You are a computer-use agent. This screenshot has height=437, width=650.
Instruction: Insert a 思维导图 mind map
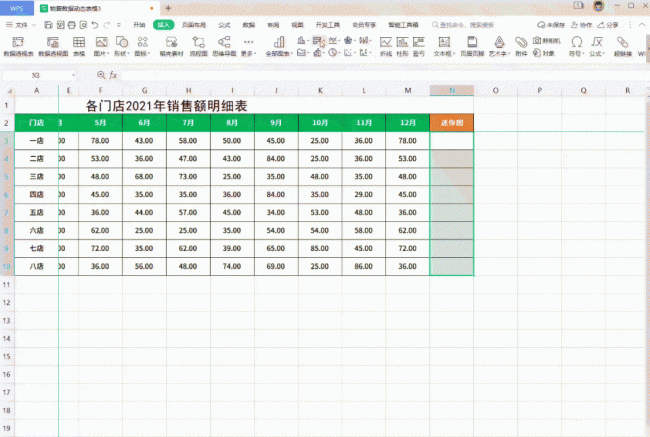pyautogui.click(x=224, y=46)
